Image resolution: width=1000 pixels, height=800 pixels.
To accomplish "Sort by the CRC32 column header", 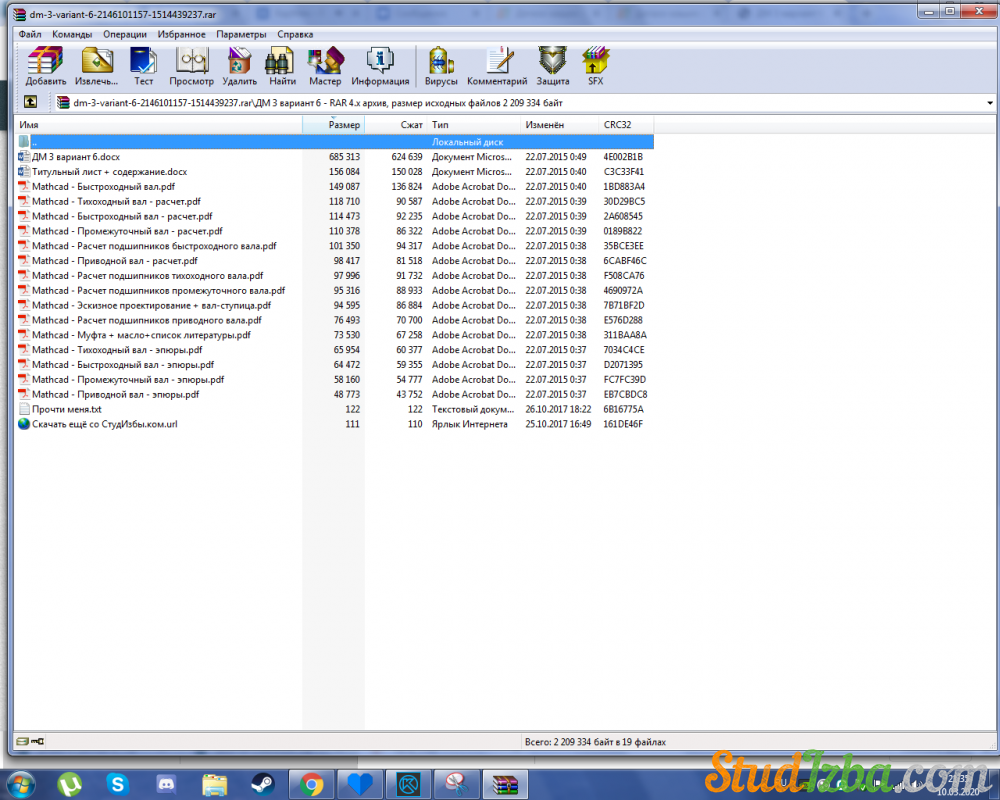I will coord(626,124).
